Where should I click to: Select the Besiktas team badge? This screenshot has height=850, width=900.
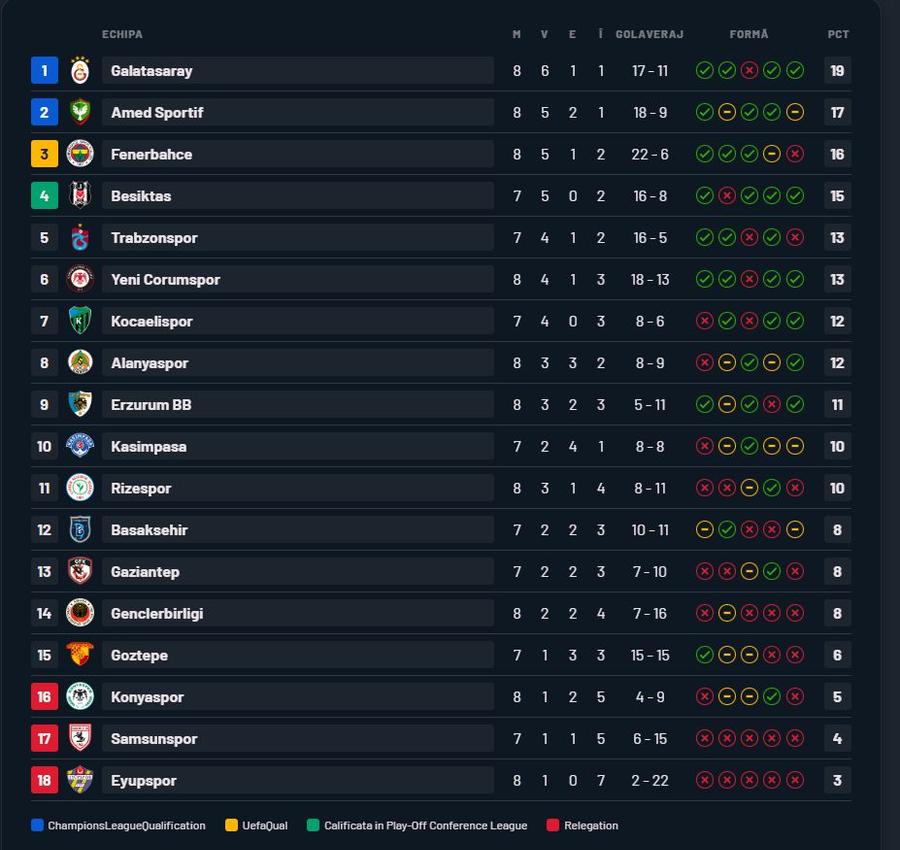(x=80, y=196)
